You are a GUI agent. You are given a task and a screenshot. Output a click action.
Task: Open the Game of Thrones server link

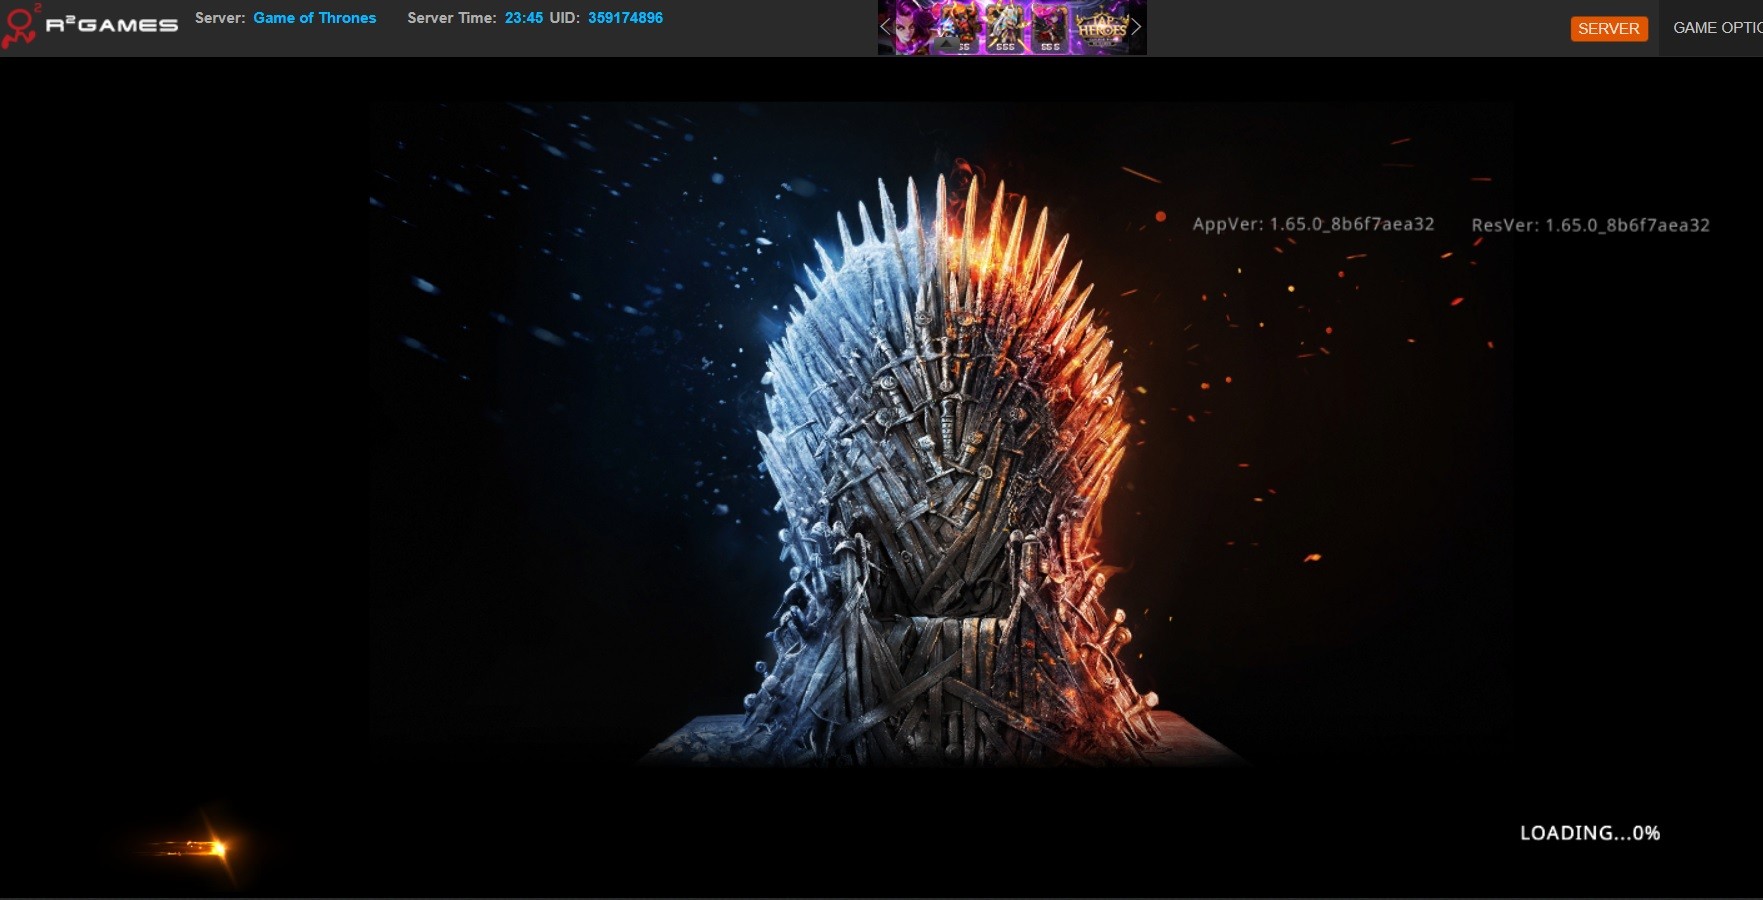[x=314, y=18]
